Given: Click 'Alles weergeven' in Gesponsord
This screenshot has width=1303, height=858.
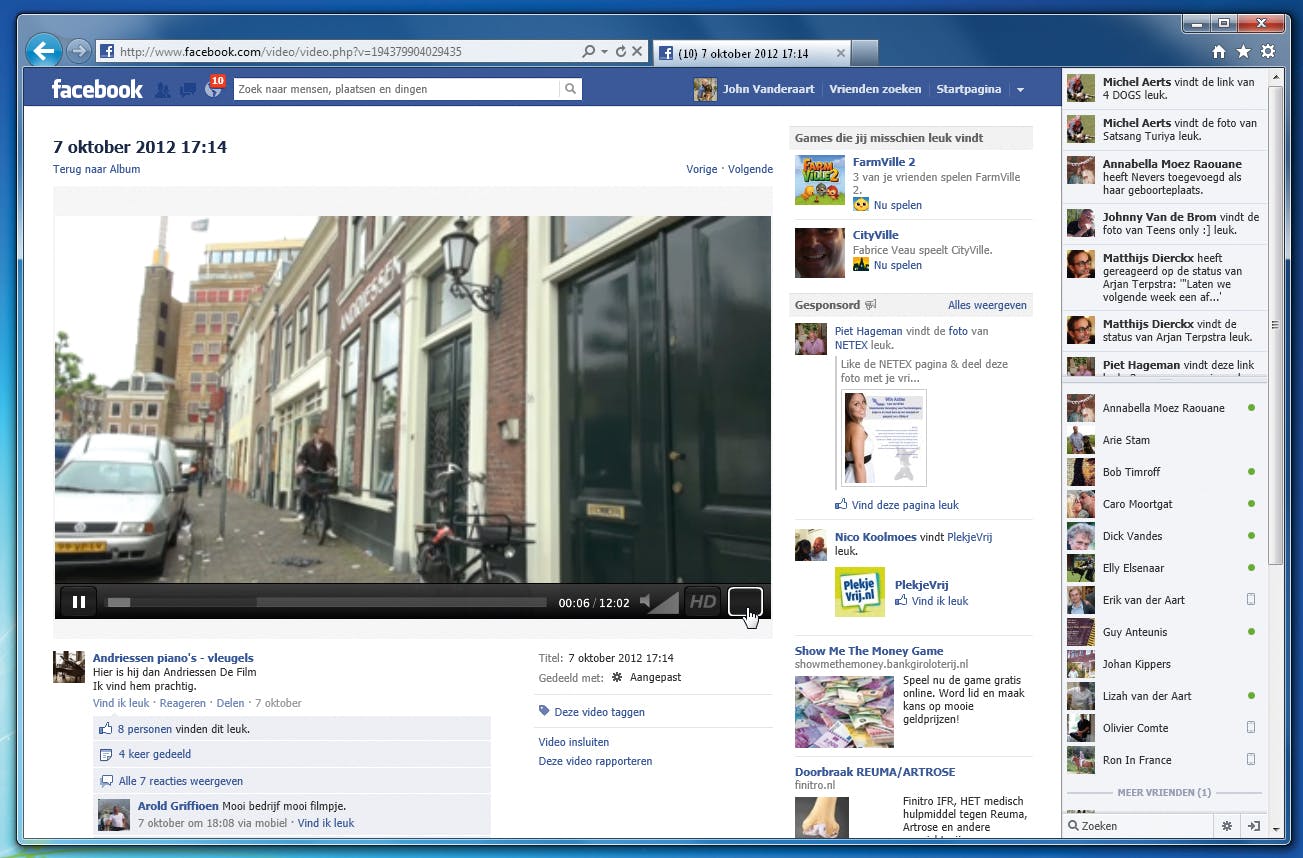Looking at the screenshot, I should [987, 305].
